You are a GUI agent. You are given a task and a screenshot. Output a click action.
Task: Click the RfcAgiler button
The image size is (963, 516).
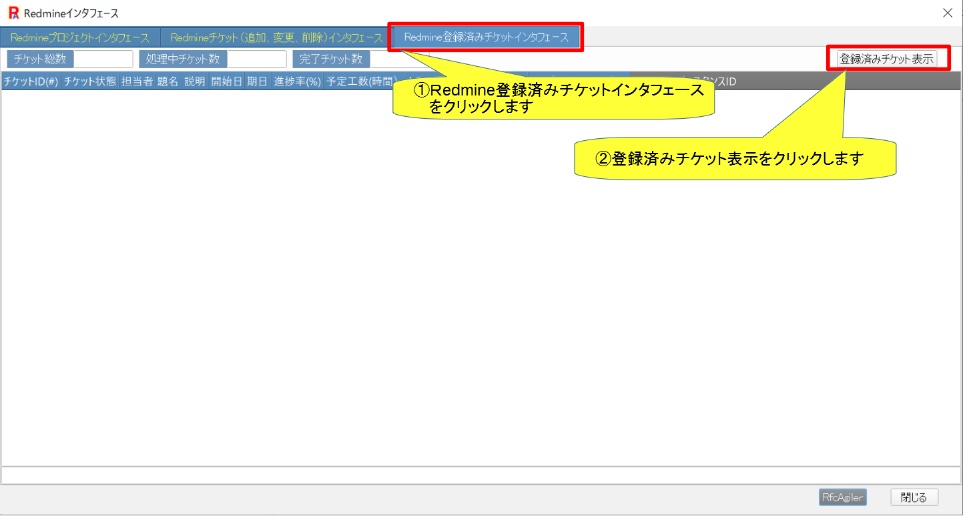843,497
